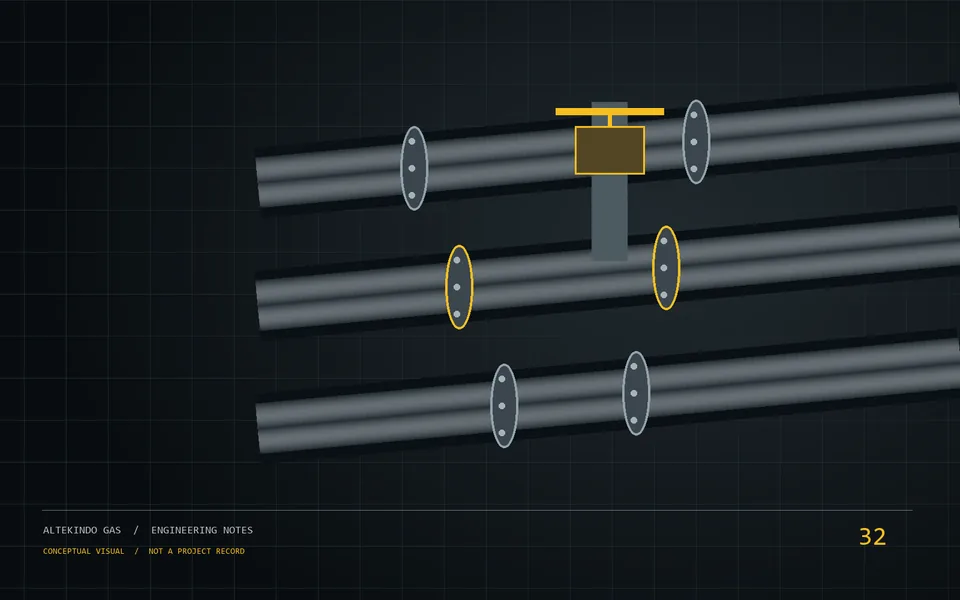Select the yellow valve body box
This screenshot has width=960, height=600.
click(610, 151)
